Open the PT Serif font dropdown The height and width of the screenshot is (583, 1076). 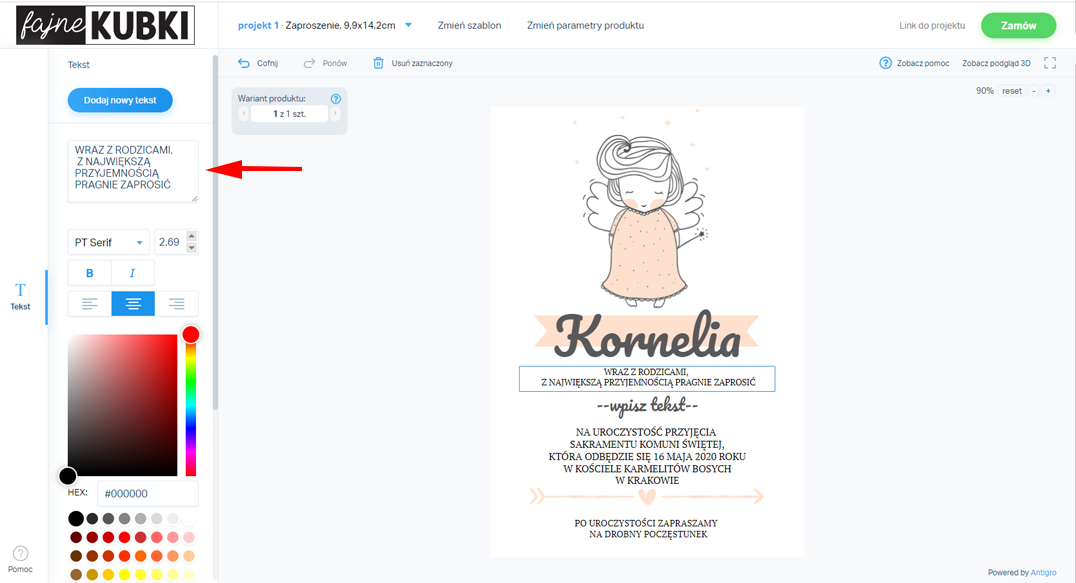tap(108, 242)
